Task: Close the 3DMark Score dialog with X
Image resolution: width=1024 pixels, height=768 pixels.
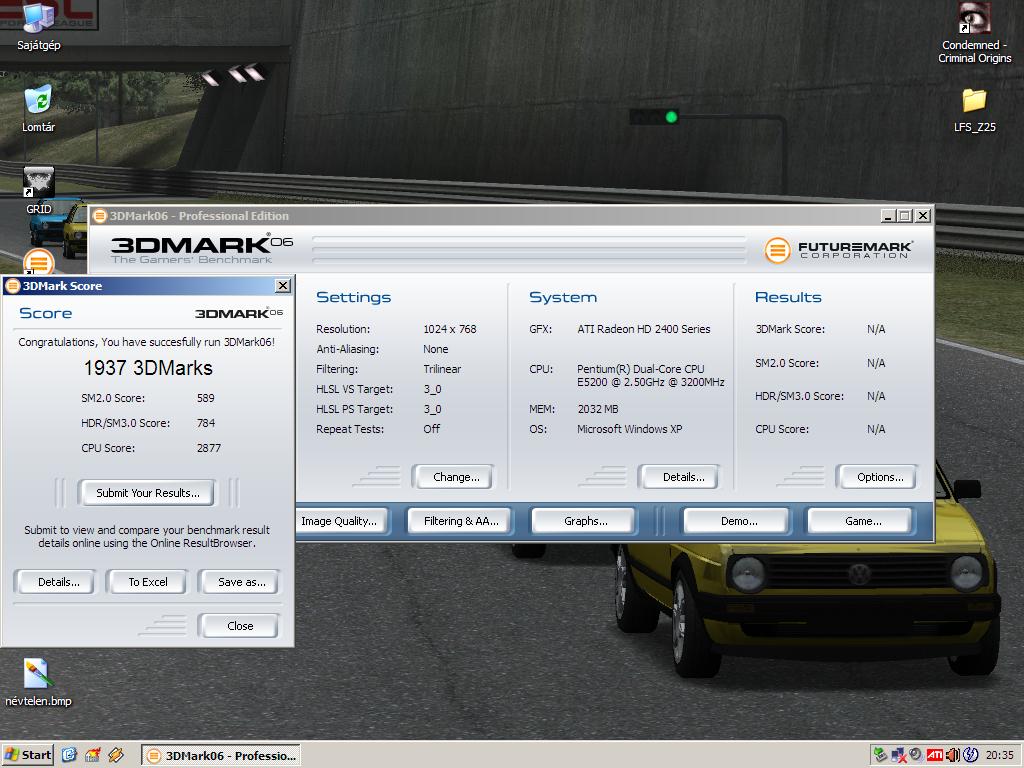Action: 283,285
